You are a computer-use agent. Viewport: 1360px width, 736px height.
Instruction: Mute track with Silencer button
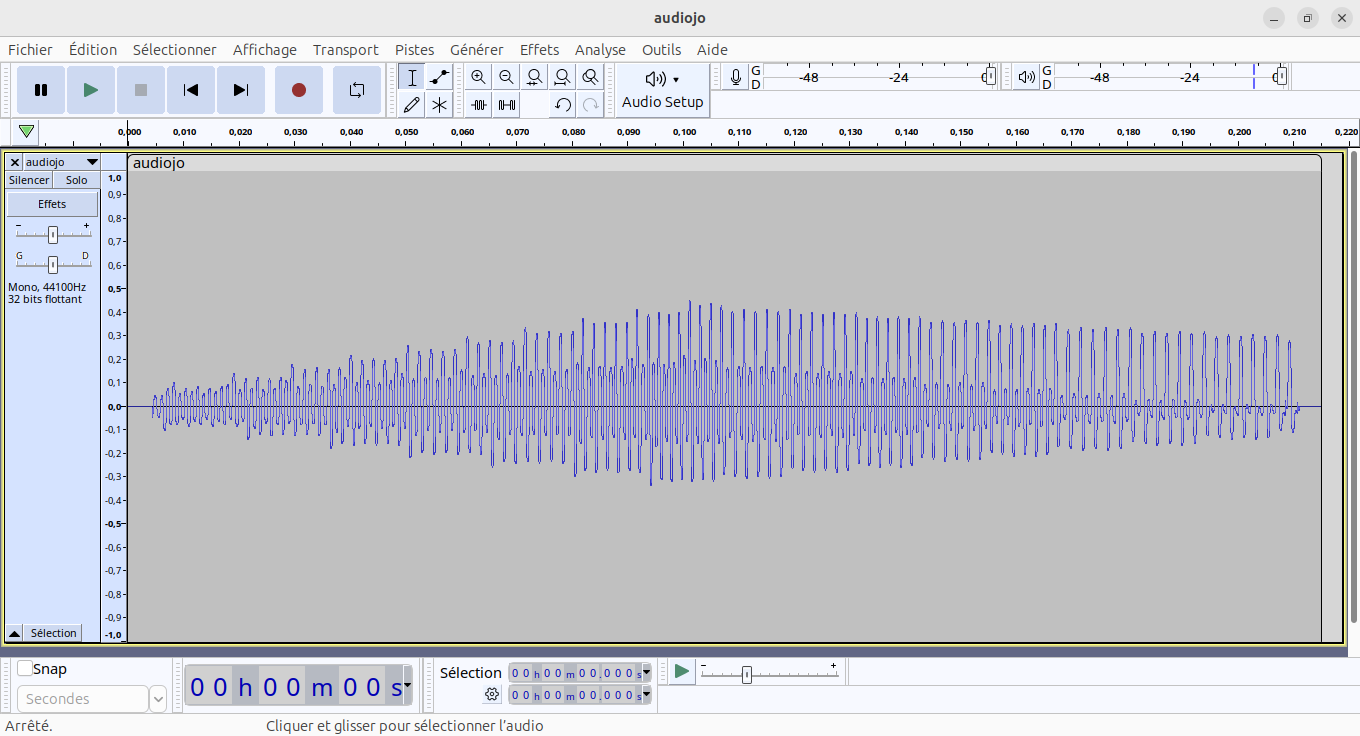pos(29,180)
